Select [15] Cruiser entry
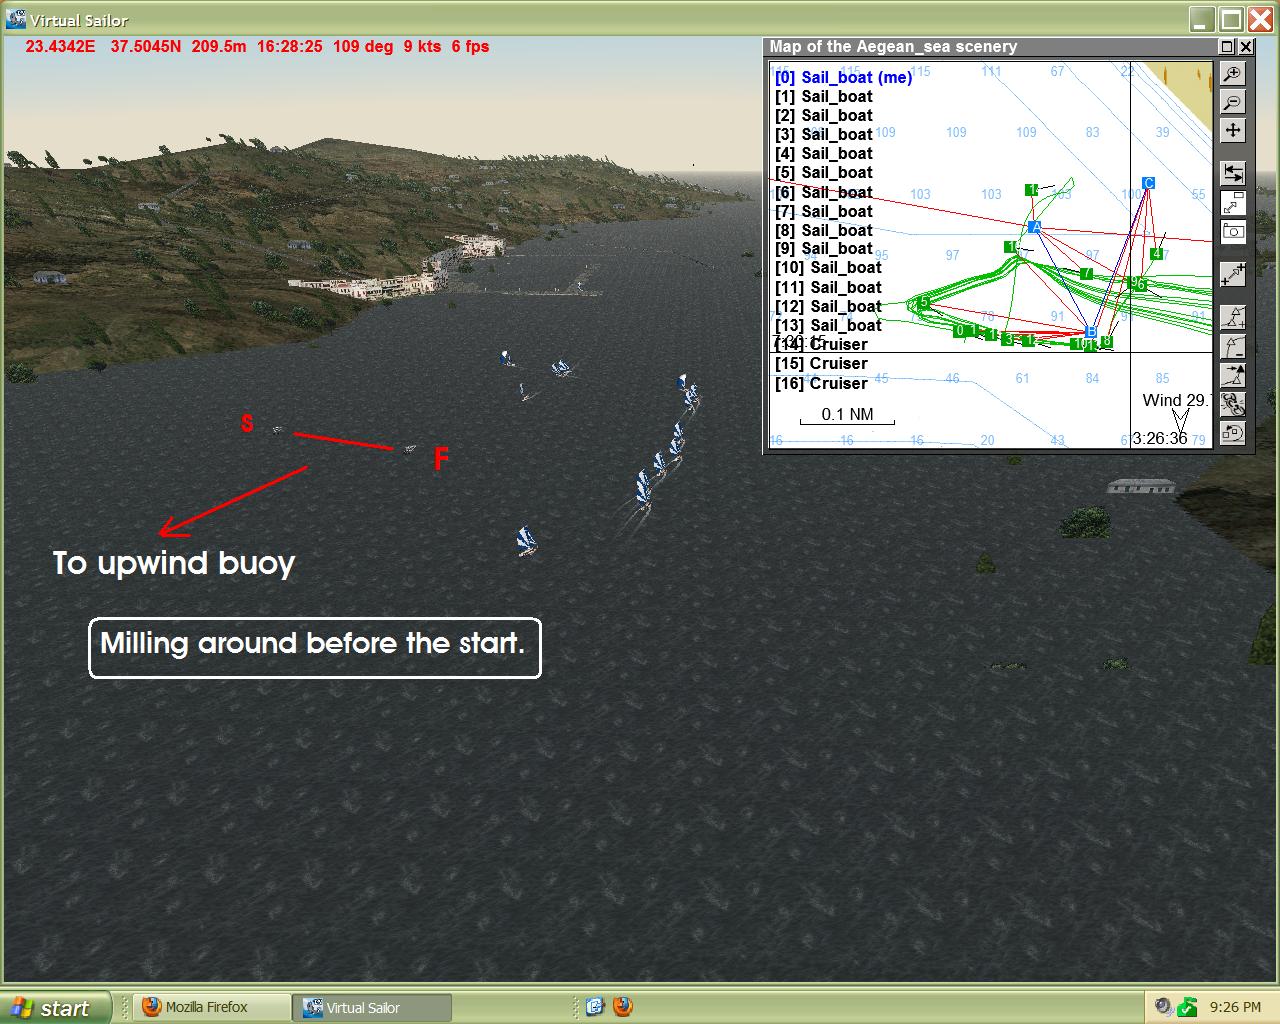The height and width of the screenshot is (1024, 1280). (x=821, y=363)
